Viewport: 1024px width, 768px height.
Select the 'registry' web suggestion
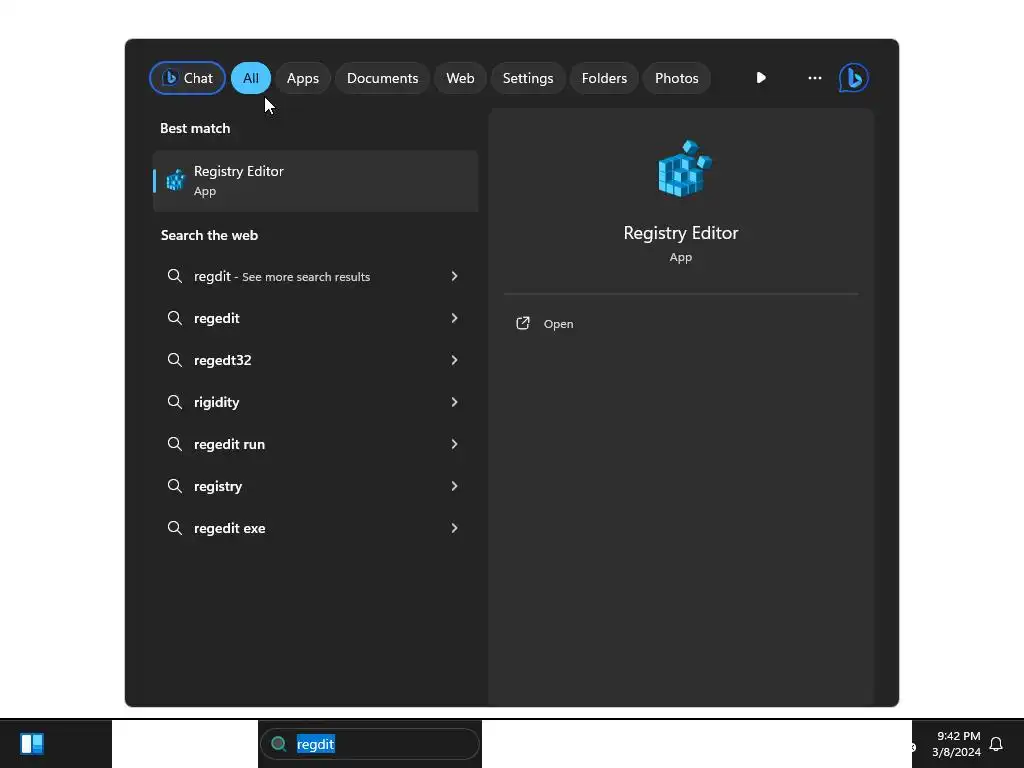[315, 486]
